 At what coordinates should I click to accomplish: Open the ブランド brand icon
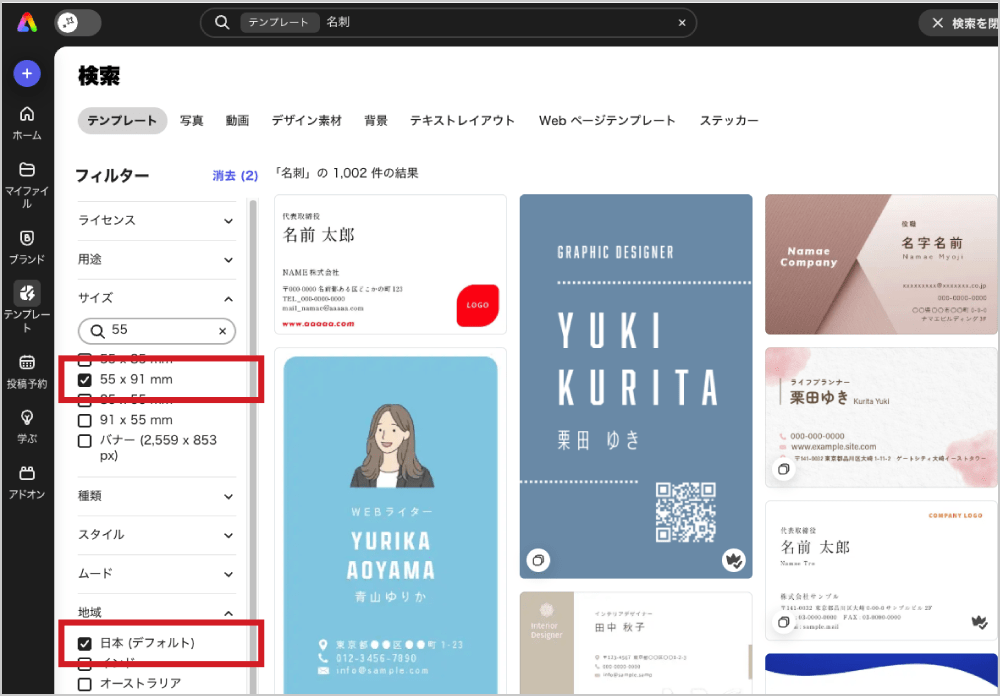[x=27, y=238]
